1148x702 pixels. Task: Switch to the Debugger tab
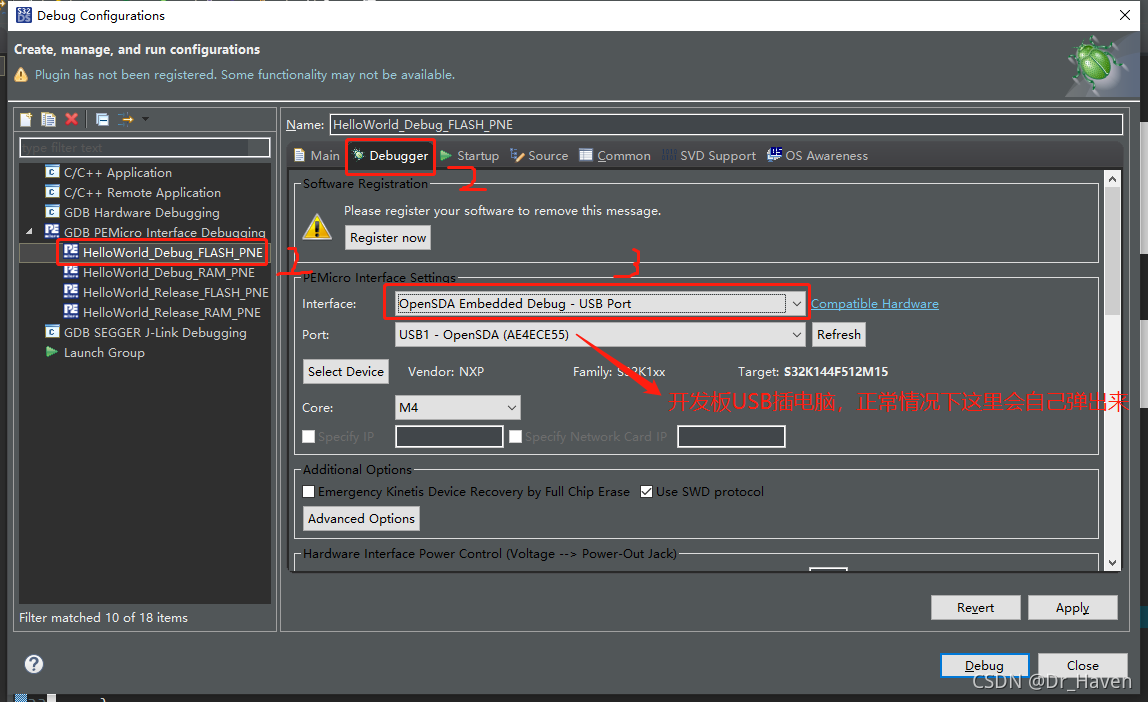pos(390,155)
